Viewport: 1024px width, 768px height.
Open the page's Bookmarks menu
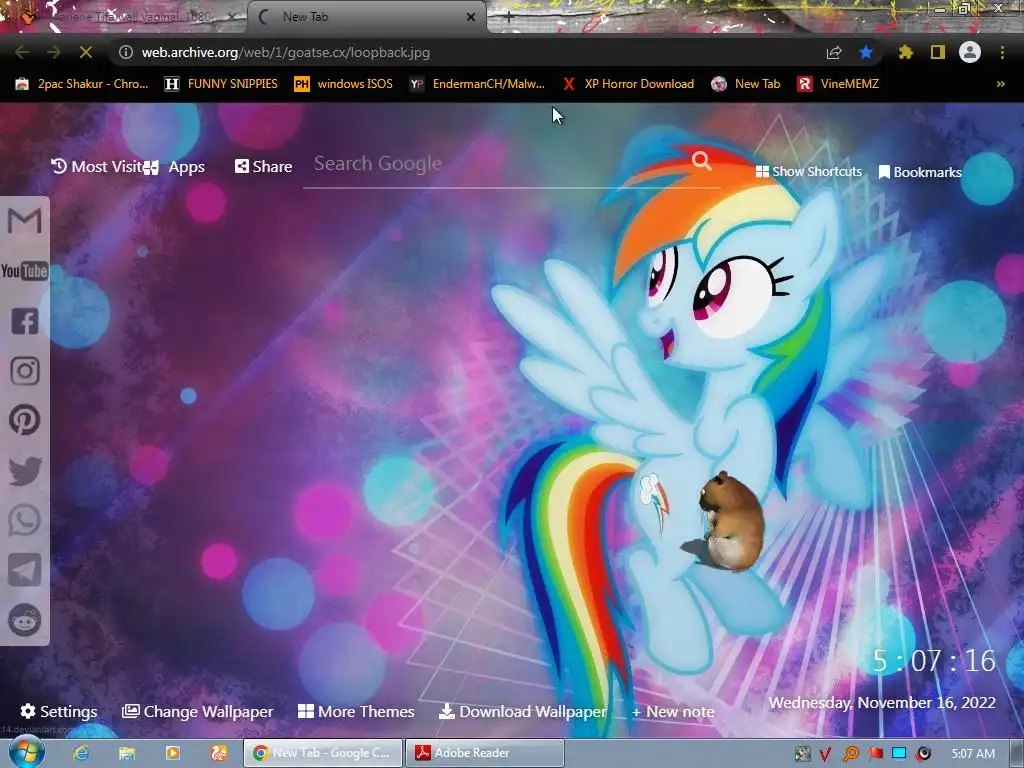click(x=920, y=172)
